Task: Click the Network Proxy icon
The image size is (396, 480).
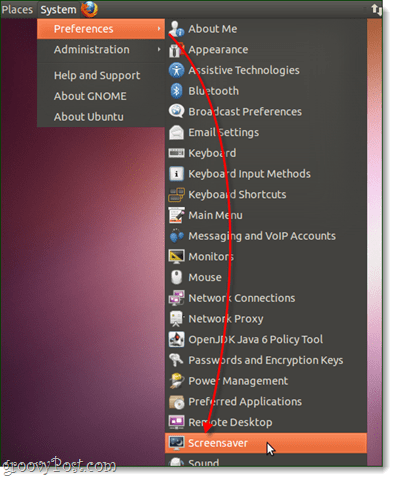Action: [x=176, y=318]
